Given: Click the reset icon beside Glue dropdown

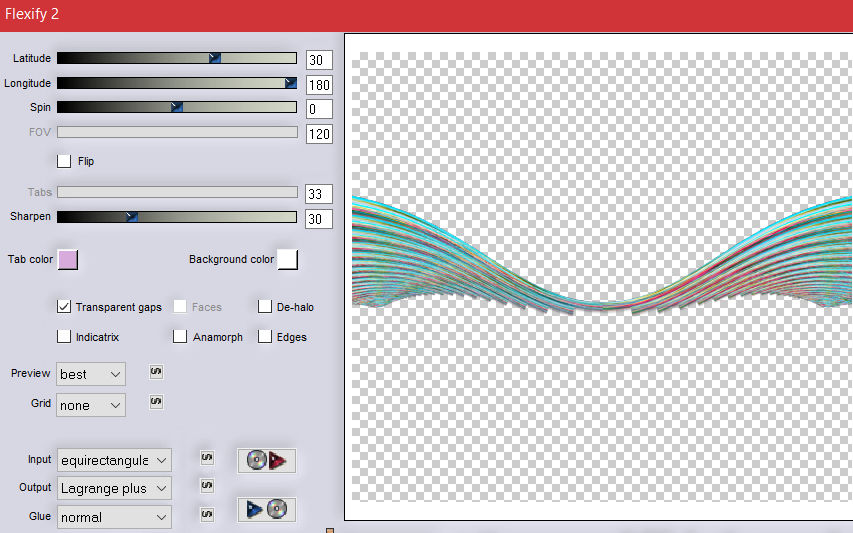Looking at the screenshot, I should (207, 514).
